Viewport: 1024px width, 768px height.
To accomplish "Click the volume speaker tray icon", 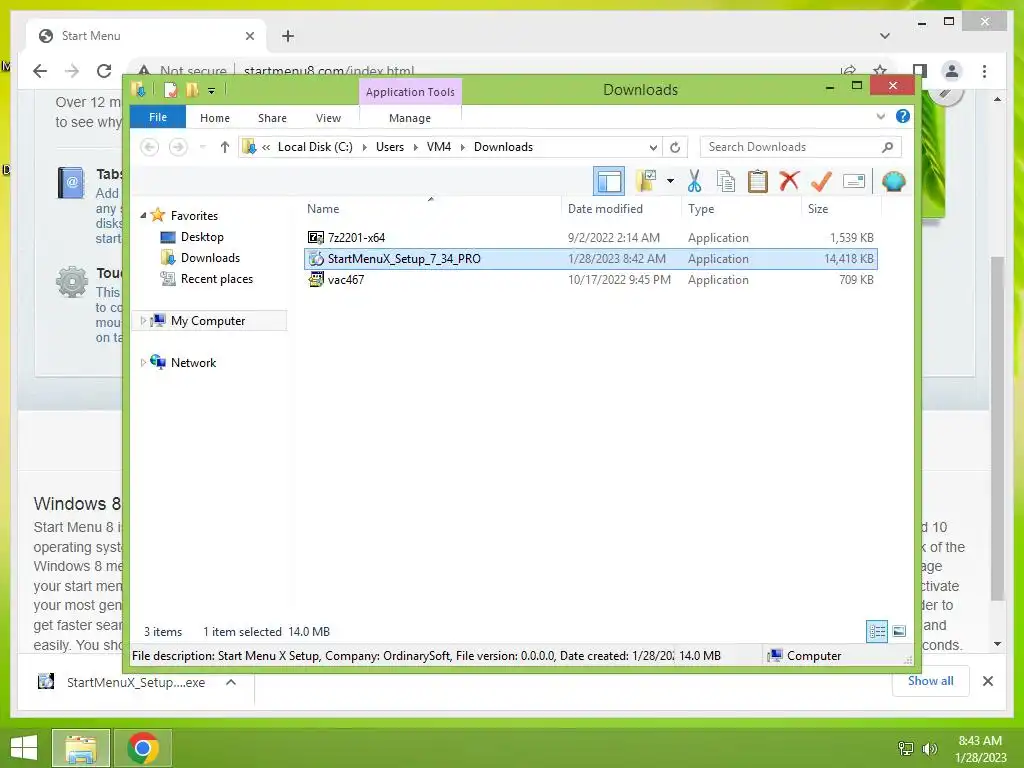I will 929,748.
